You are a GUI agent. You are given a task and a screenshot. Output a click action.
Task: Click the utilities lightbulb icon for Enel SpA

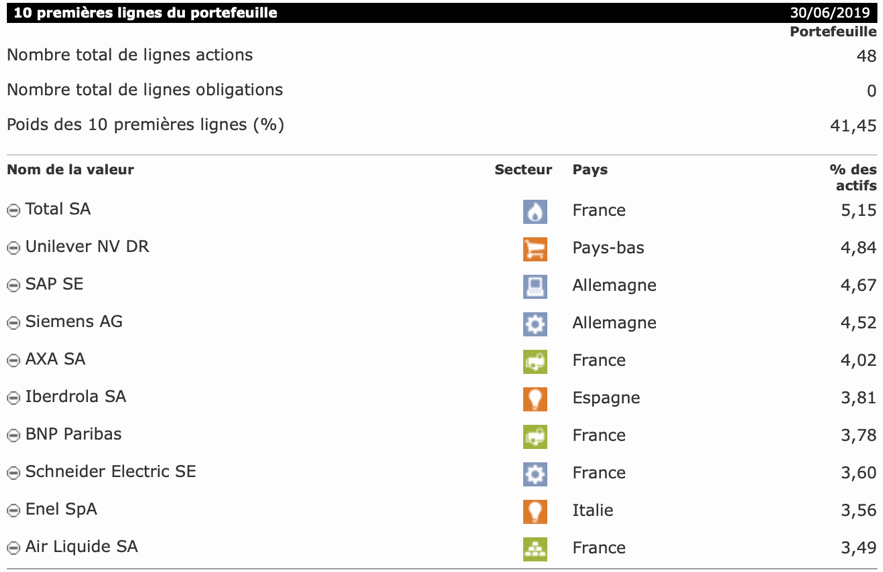[535, 511]
